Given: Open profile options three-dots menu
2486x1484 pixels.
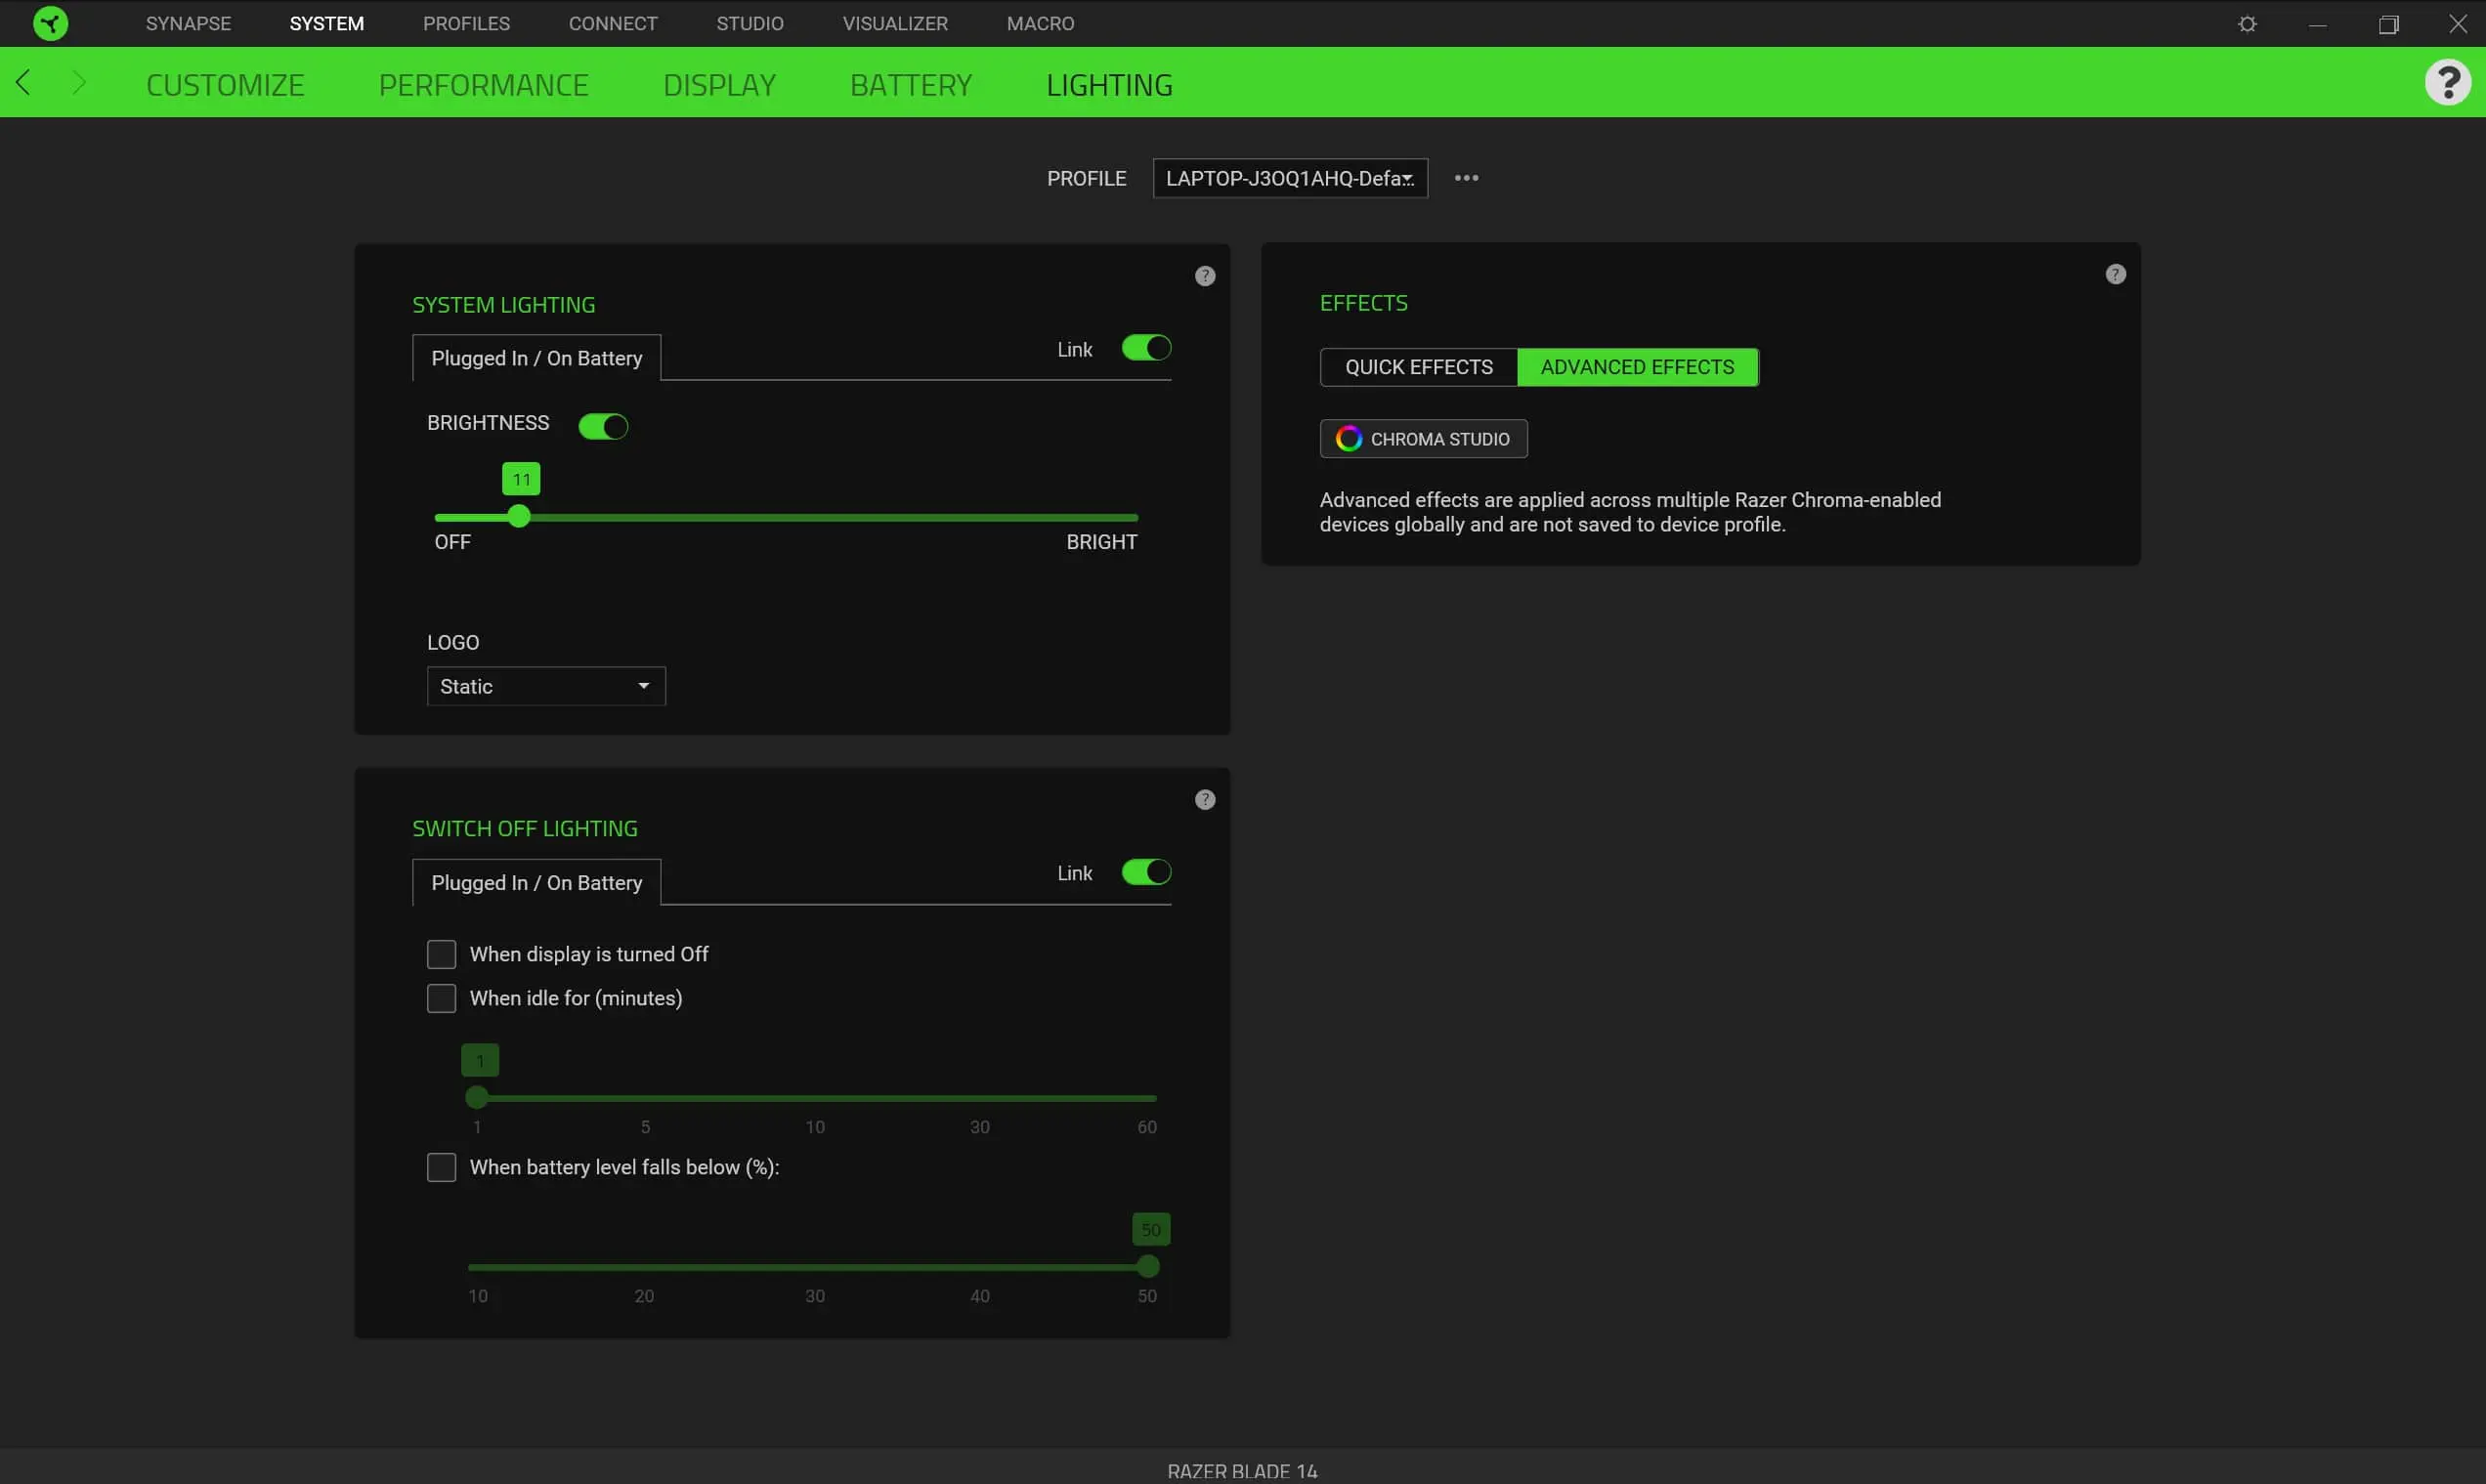Looking at the screenshot, I should point(1466,178).
